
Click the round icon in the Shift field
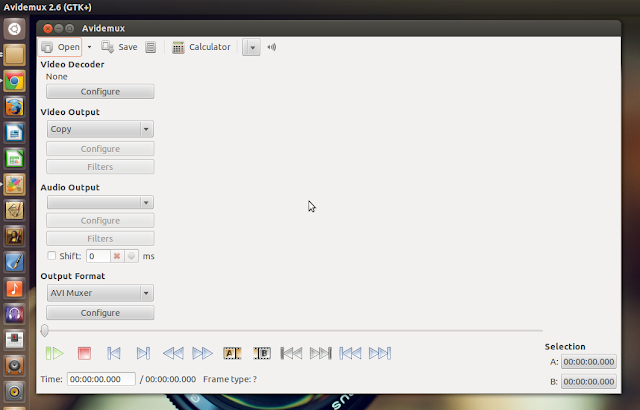coord(131,256)
